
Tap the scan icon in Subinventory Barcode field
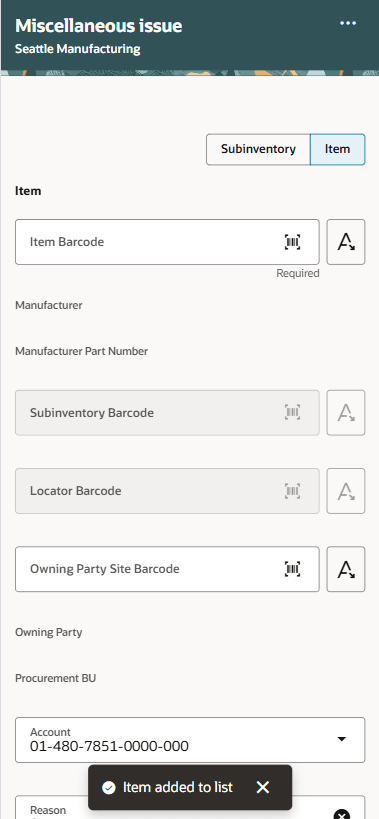click(293, 413)
